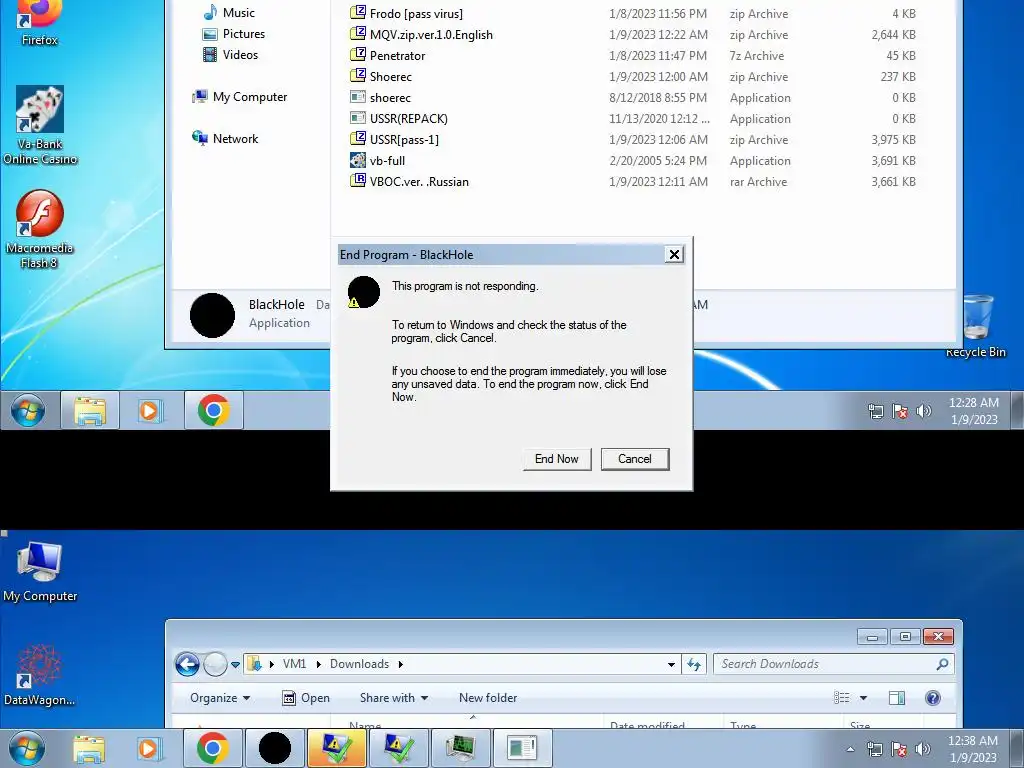Click the network tray icon beside the 12:28 AM clock
Viewport: 1024px width, 768px height.
click(876, 411)
